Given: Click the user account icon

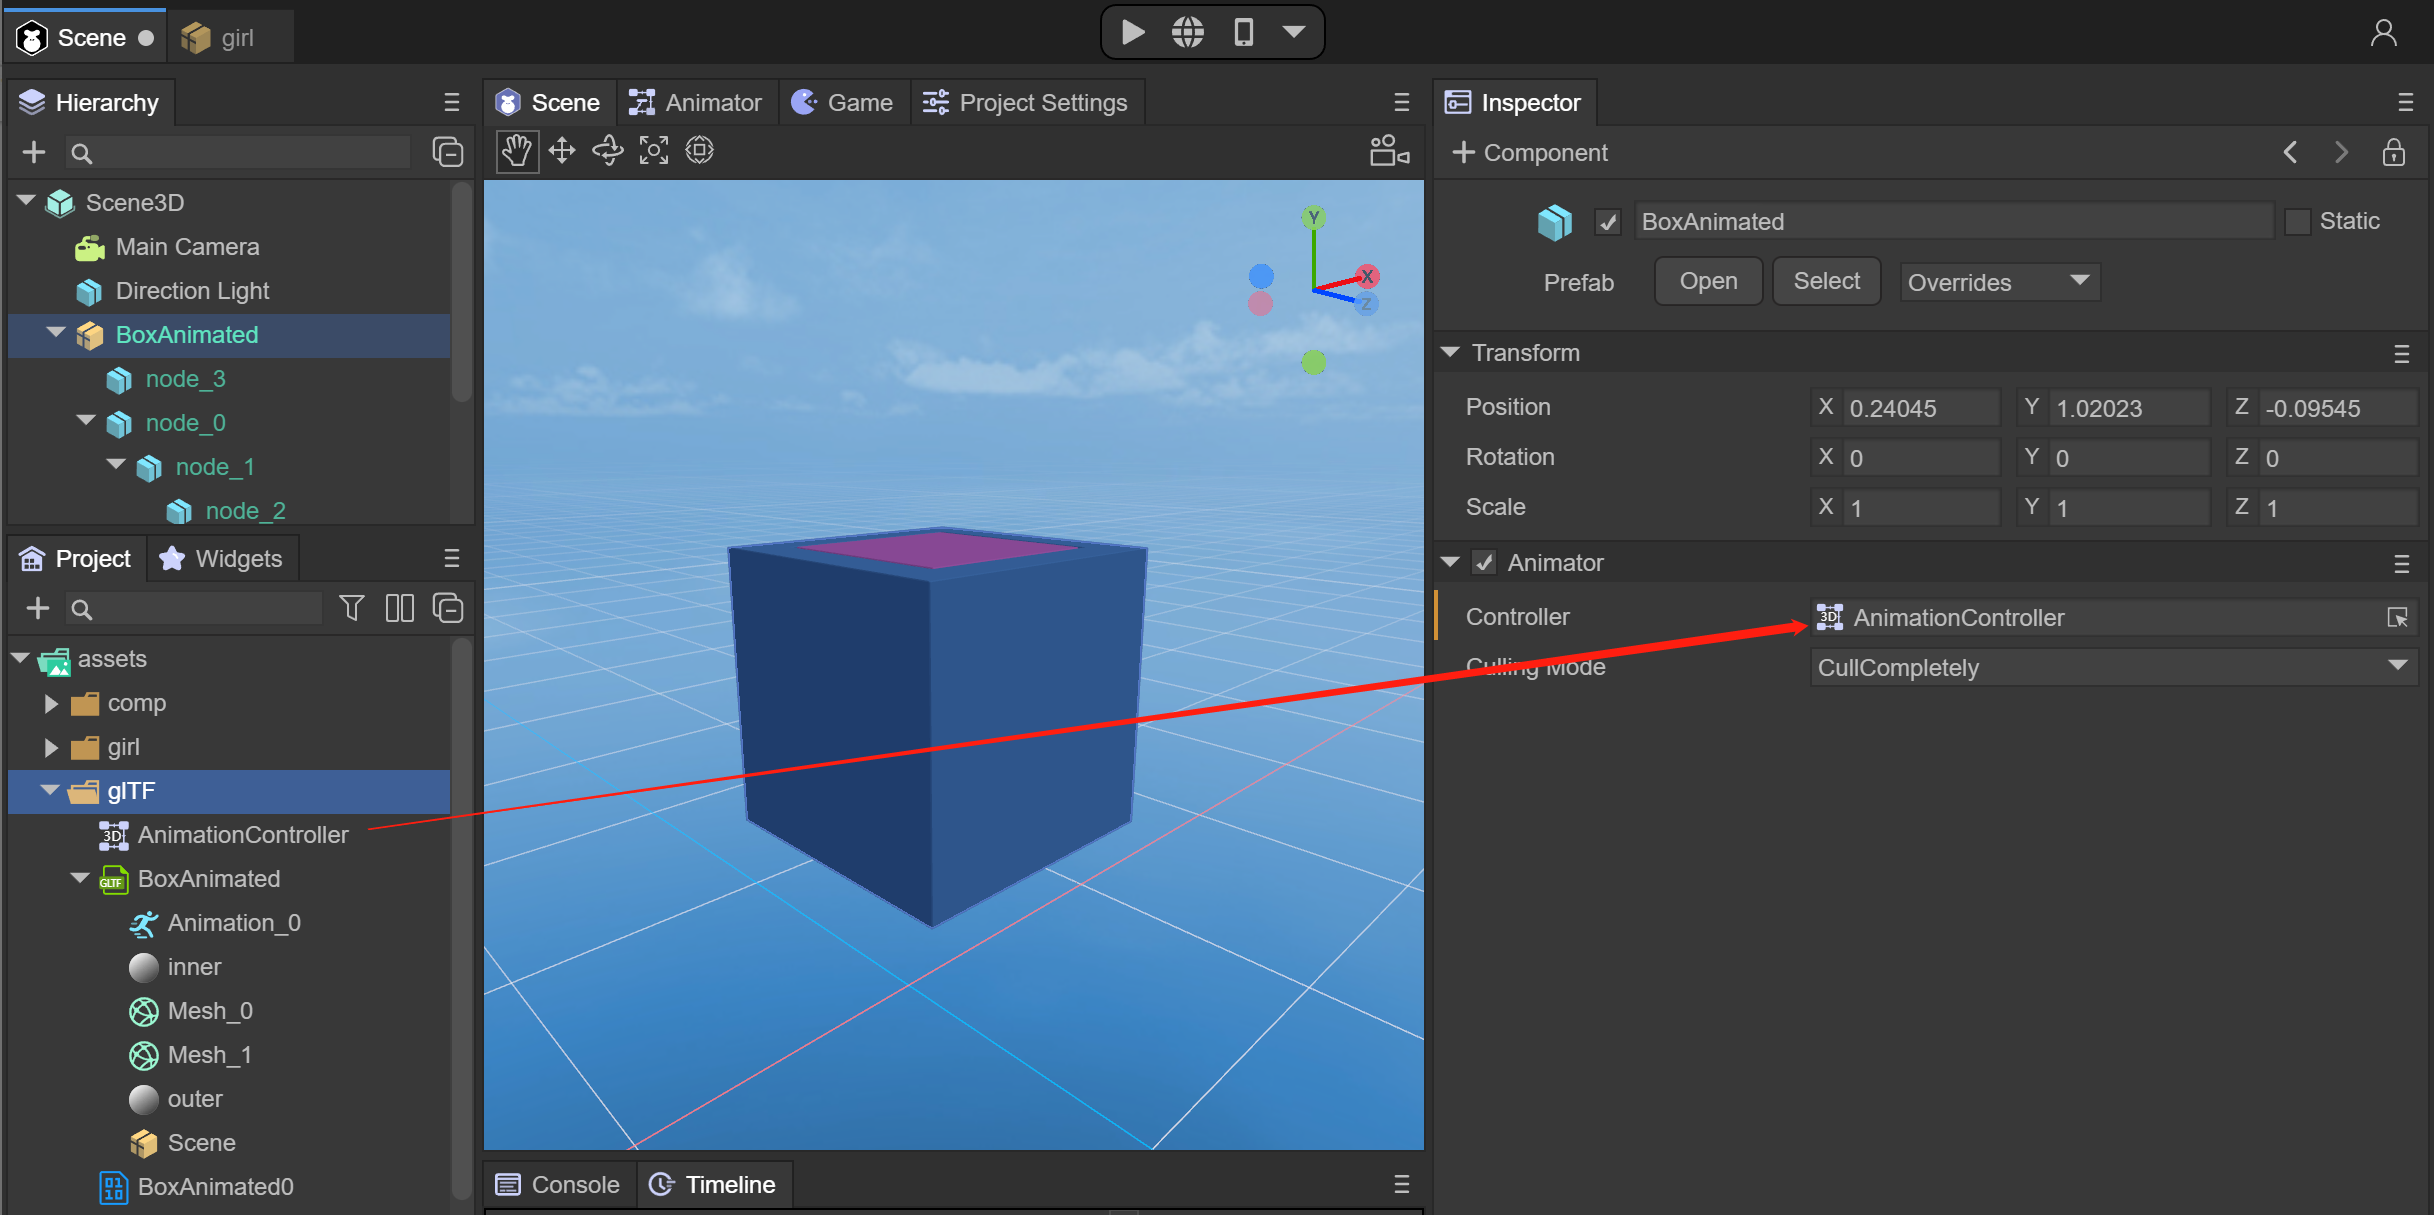Looking at the screenshot, I should (2383, 34).
